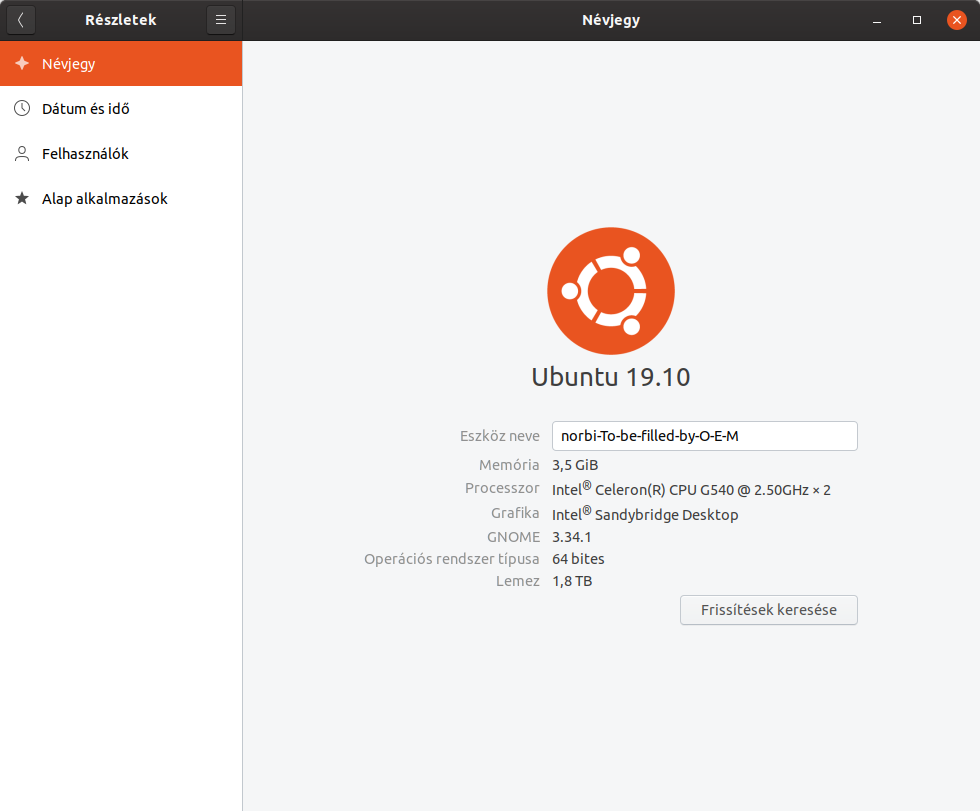Click the processor value Intel Celeron G540
The image size is (980, 811).
pyautogui.click(x=691, y=489)
